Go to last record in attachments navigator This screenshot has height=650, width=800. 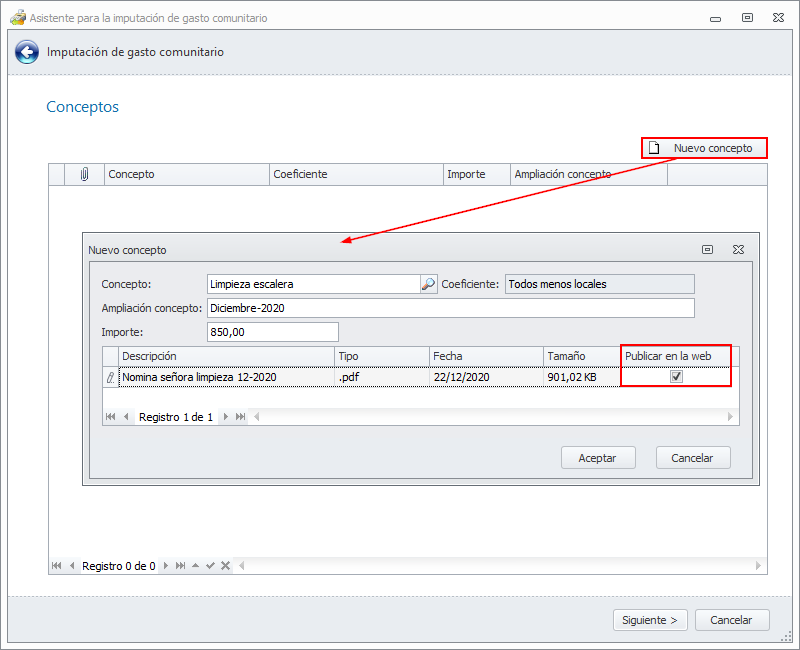[241, 417]
